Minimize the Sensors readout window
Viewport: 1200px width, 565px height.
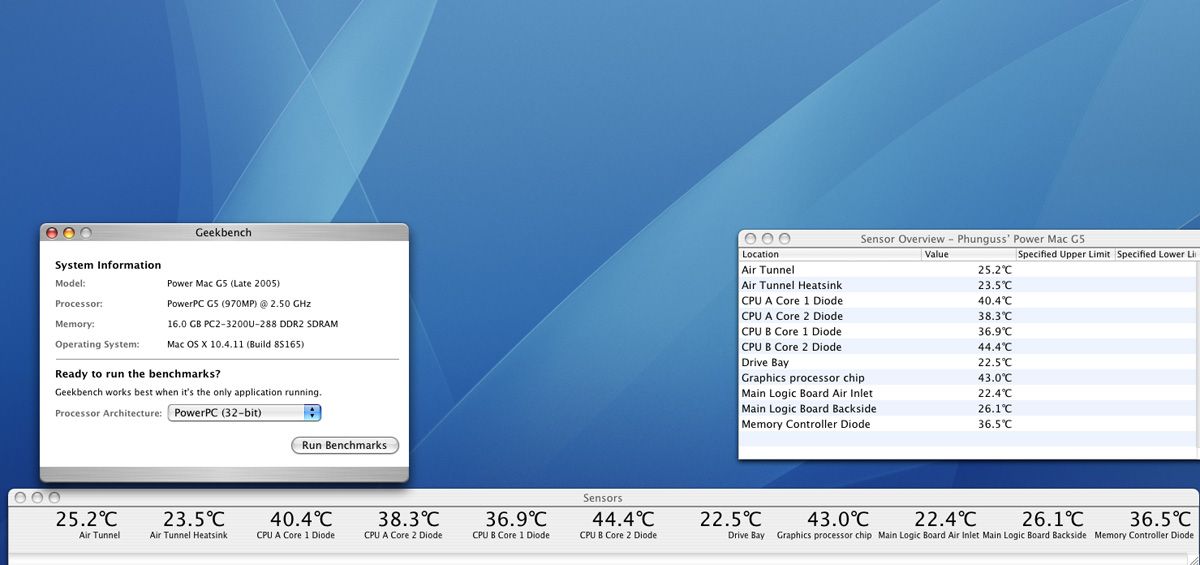point(37,497)
